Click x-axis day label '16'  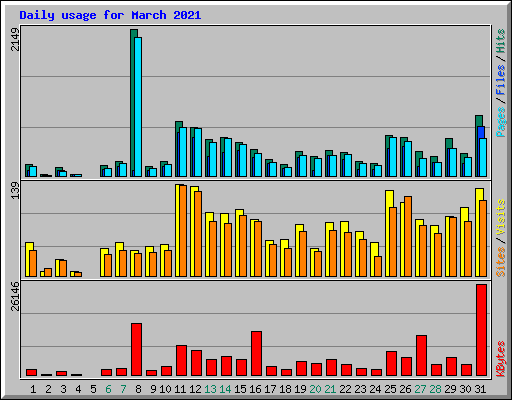[x=255, y=389]
